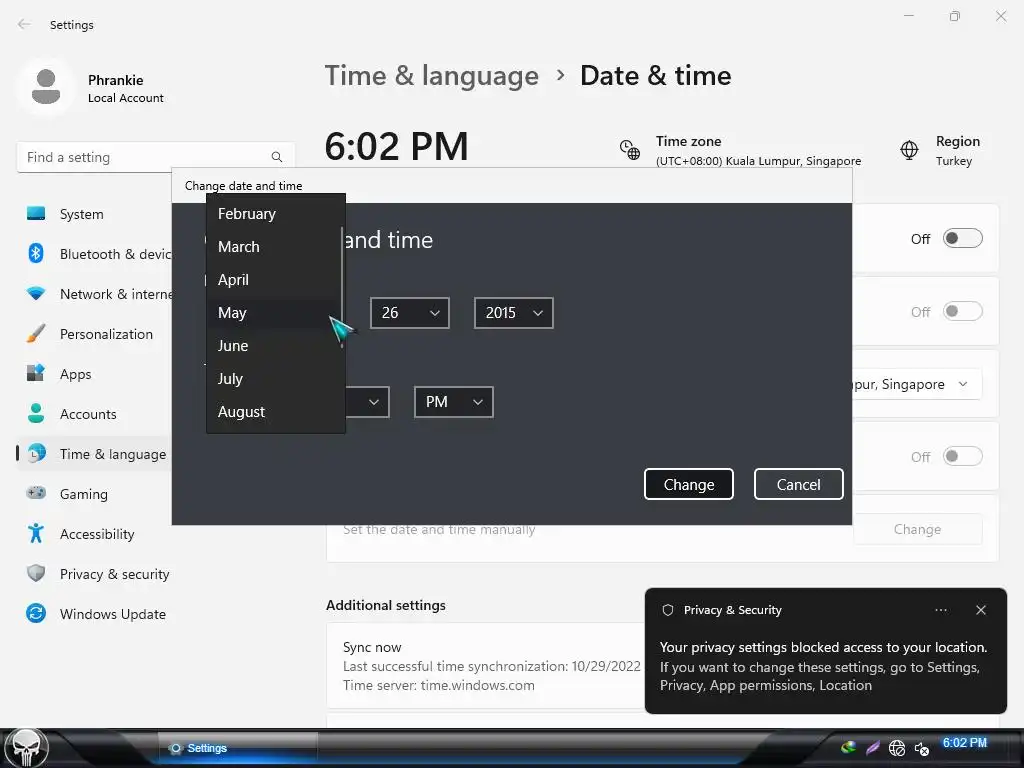Viewport: 1024px width, 768px height.
Task: Open the day dropdown showing 26
Action: tap(409, 313)
